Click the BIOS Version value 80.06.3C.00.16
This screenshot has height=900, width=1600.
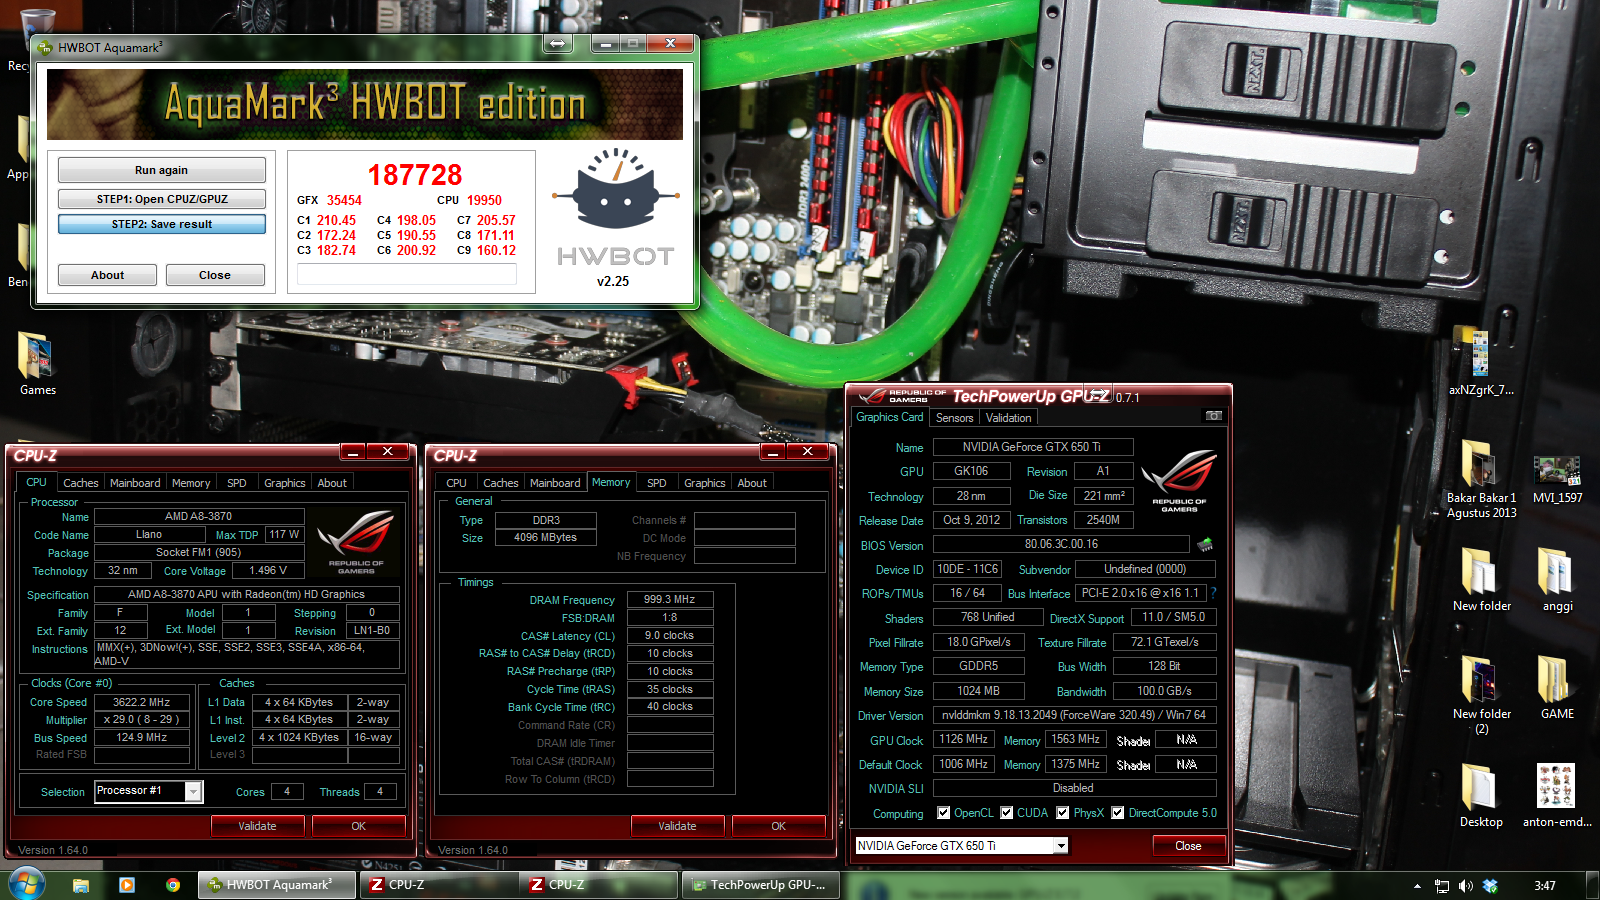pyautogui.click(x=1061, y=544)
